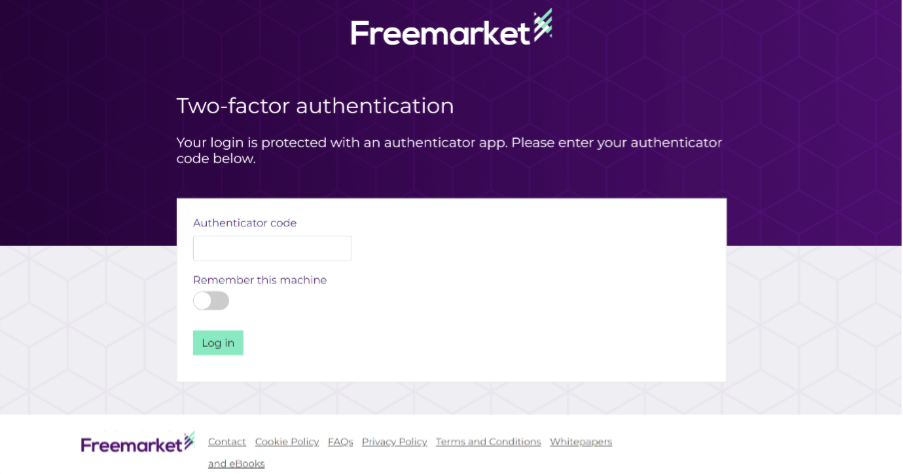903x474 pixels.
Task: Click the Freemarket wordmark at the top
Action: point(439,33)
